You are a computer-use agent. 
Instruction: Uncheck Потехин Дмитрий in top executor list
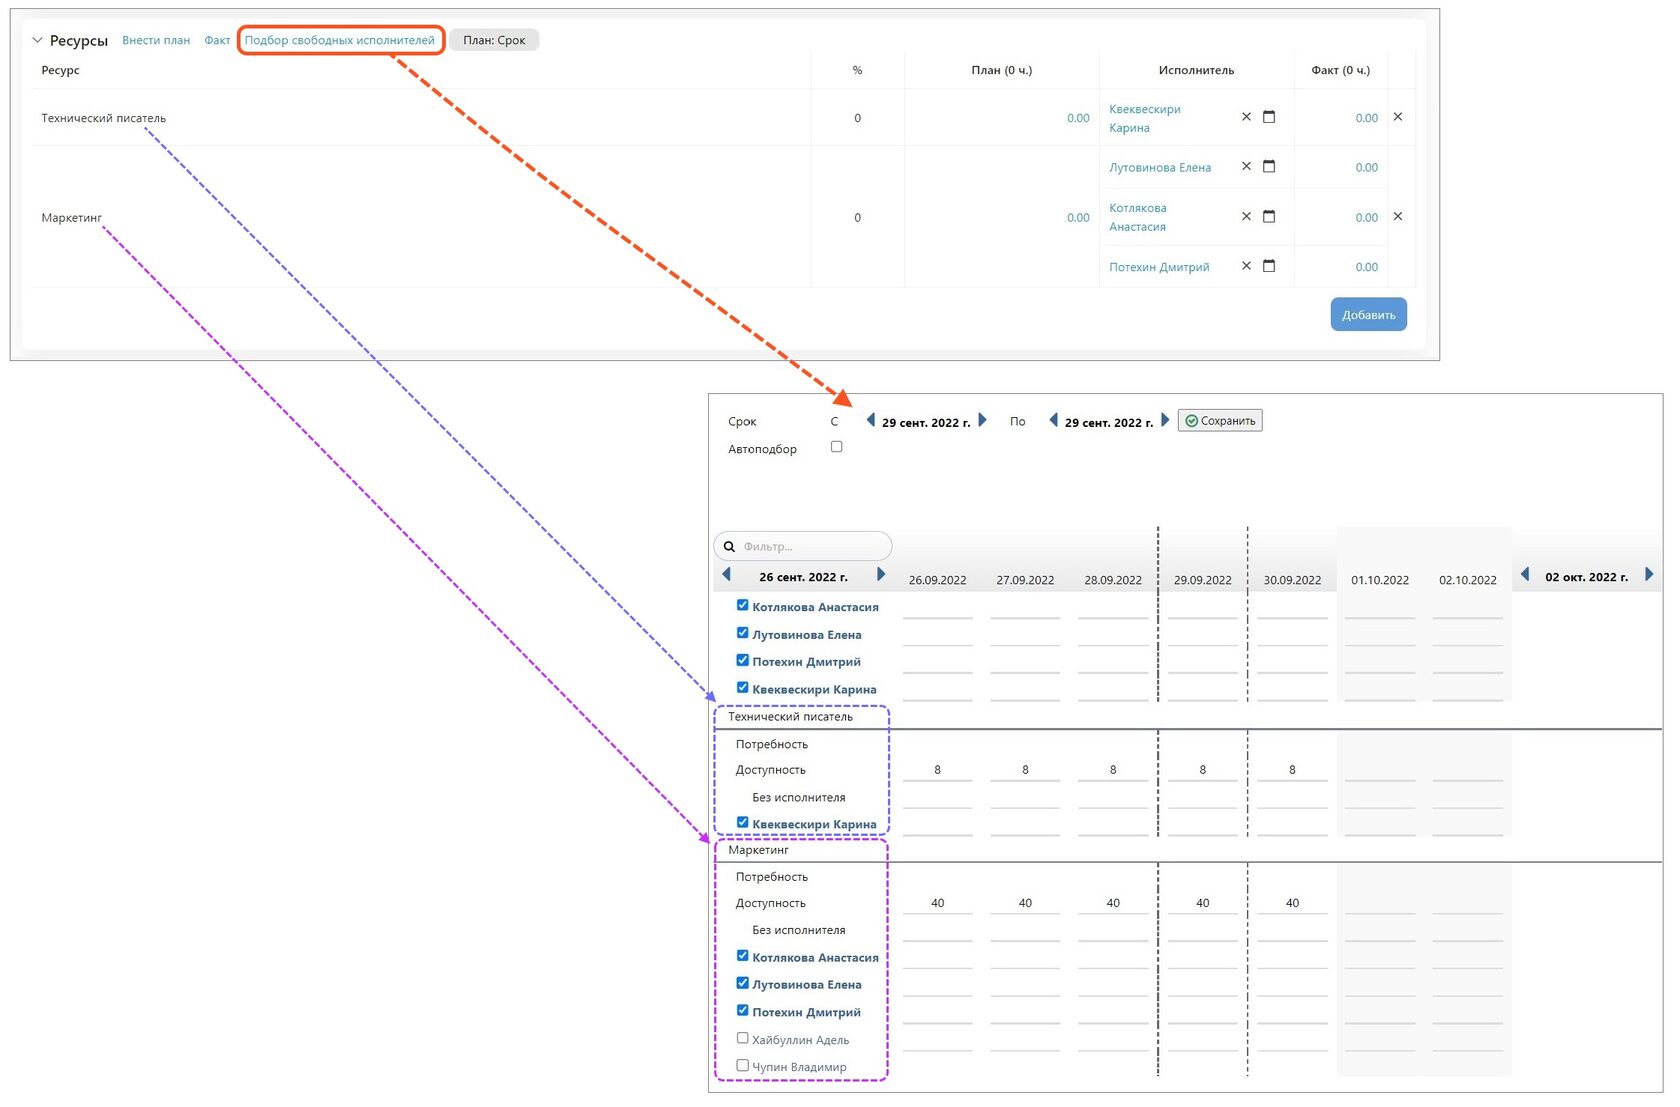coord(743,660)
